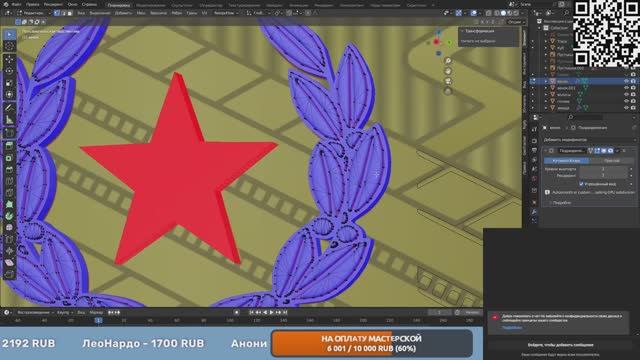Select the Poly Build tool
This screenshot has width=640, height=360.
click(x=9, y=204)
